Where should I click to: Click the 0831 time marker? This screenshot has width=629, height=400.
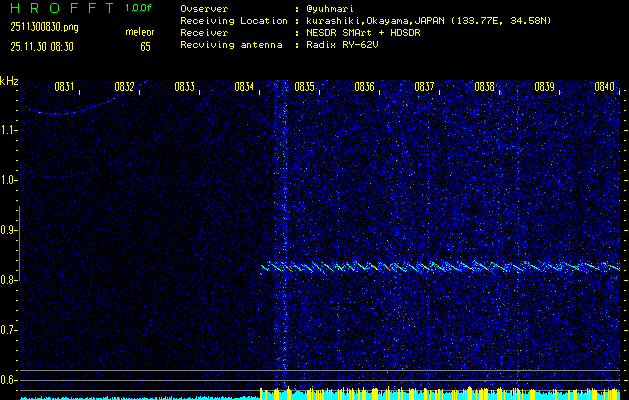pyautogui.click(x=64, y=87)
